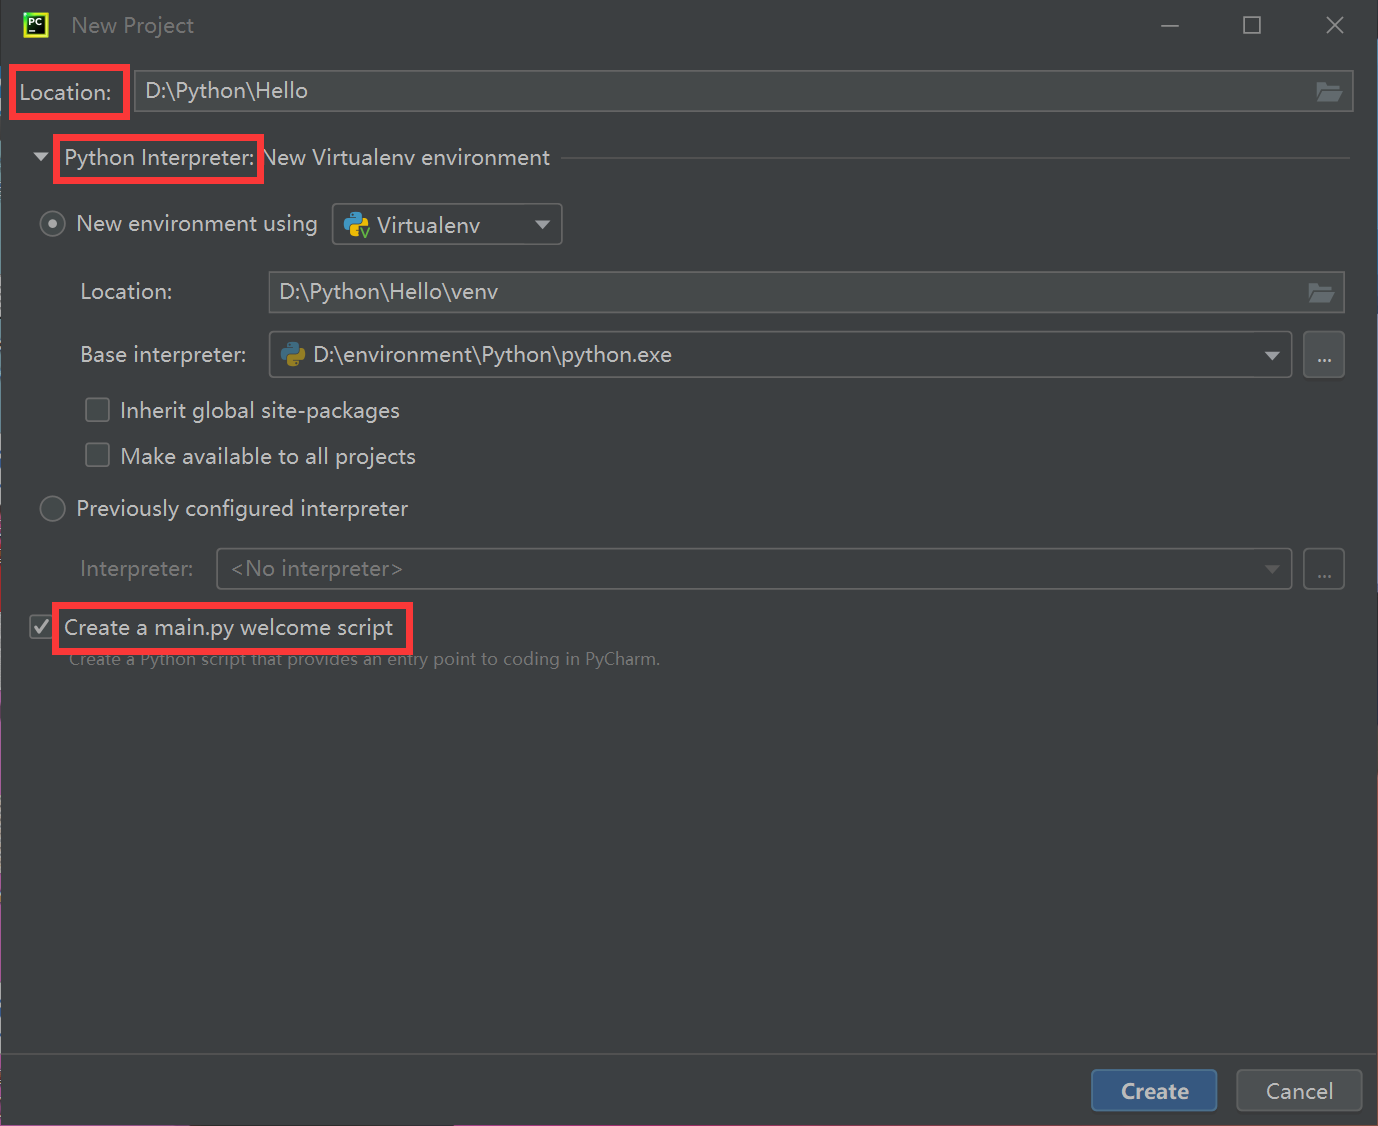Select Previously configured interpreter radio button
Screen dimensions: 1378x1126
coord(52,509)
